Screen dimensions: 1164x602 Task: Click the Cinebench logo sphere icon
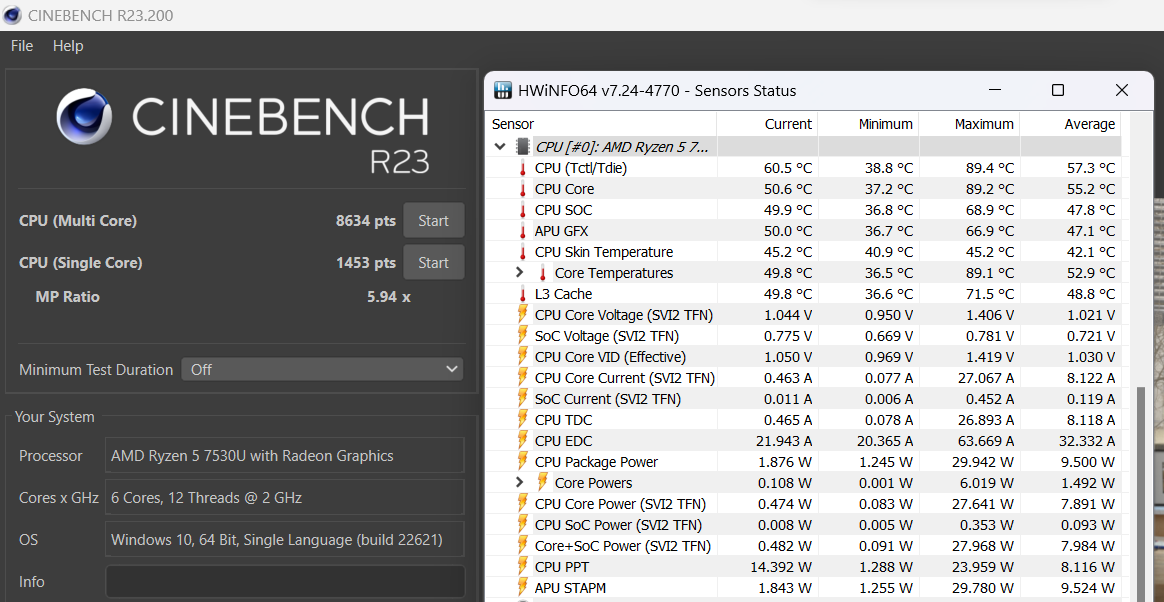pyautogui.click(x=84, y=117)
